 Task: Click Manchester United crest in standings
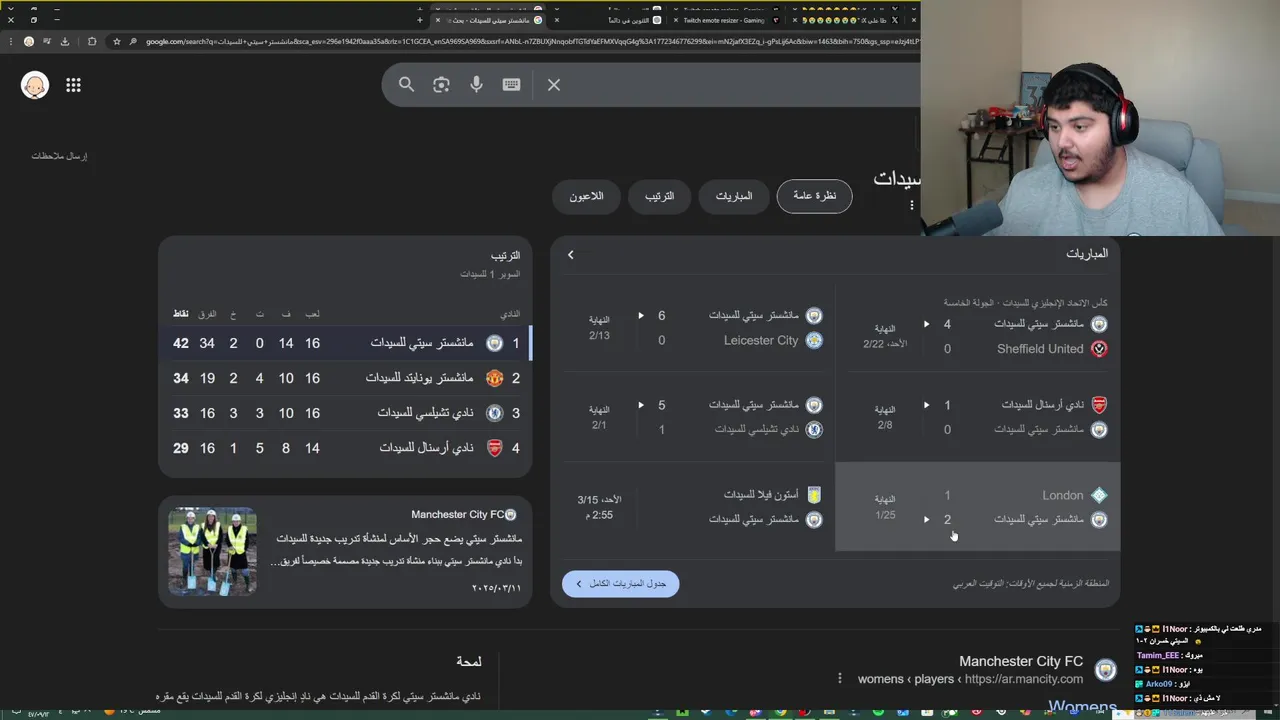(x=494, y=378)
